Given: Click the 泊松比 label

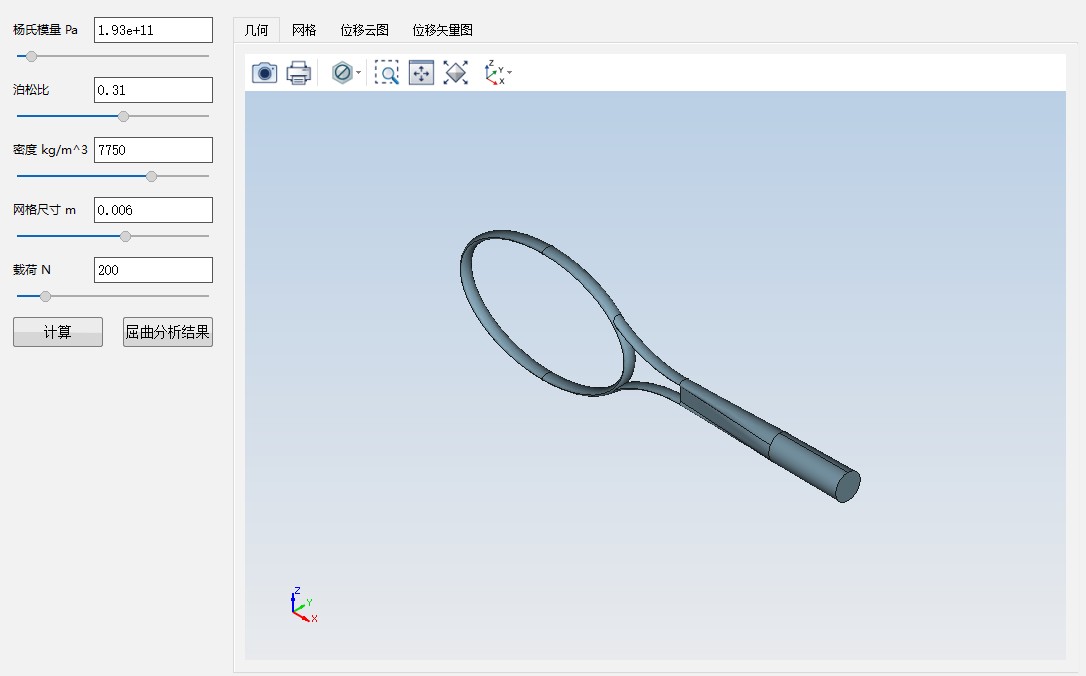Looking at the screenshot, I should (x=31, y=90).
